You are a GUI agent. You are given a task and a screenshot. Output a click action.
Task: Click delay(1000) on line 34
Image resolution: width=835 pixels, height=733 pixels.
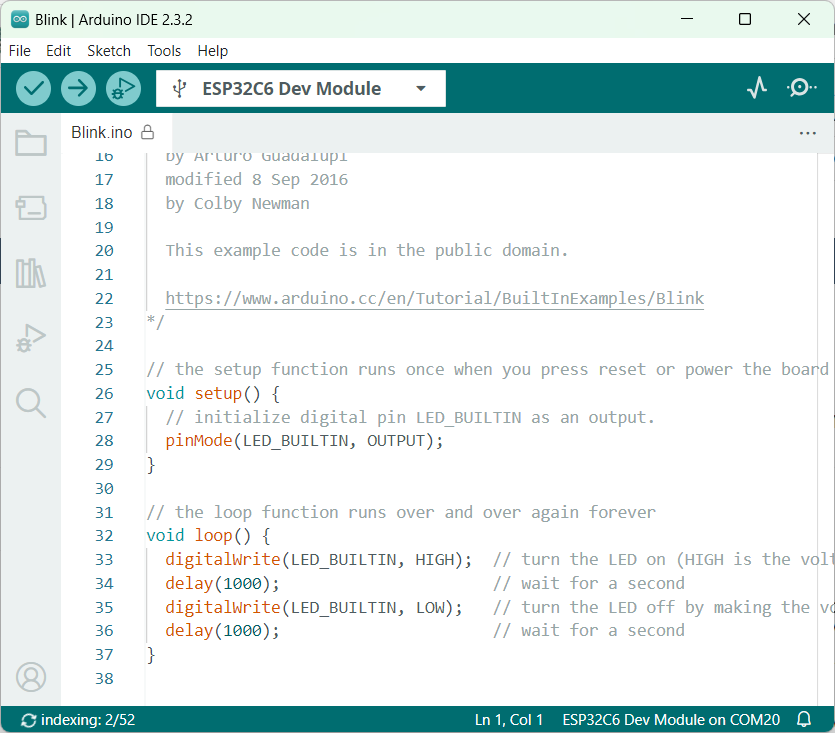tap(222, 583)
